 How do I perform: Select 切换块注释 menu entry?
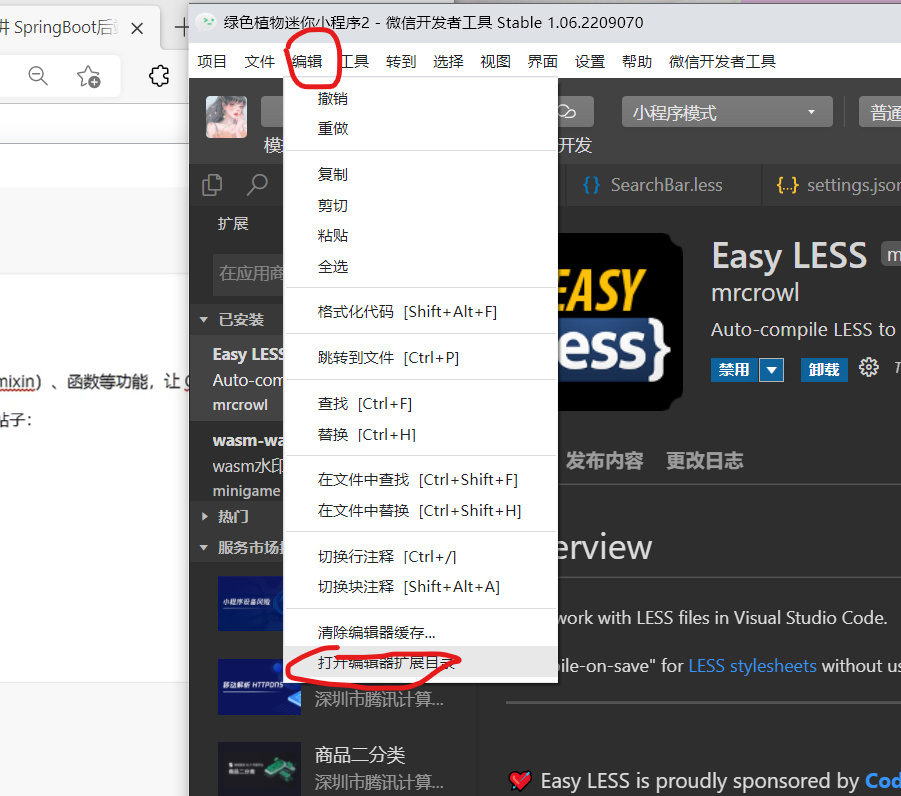point(421,587)
